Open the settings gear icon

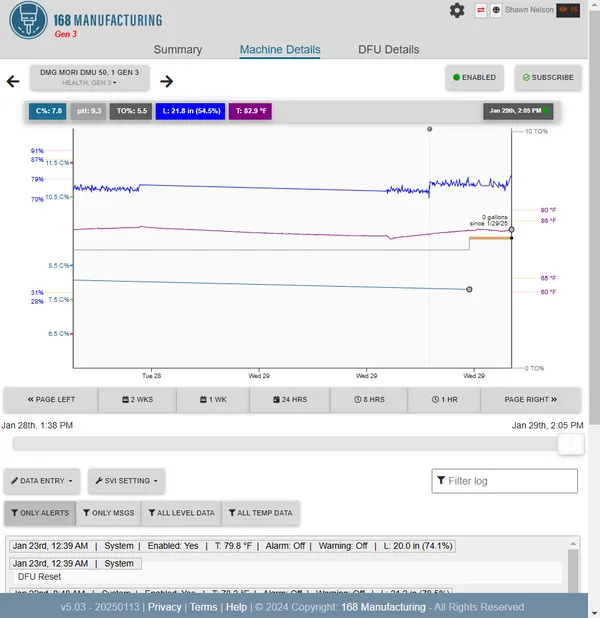click(x=457, y=10)
